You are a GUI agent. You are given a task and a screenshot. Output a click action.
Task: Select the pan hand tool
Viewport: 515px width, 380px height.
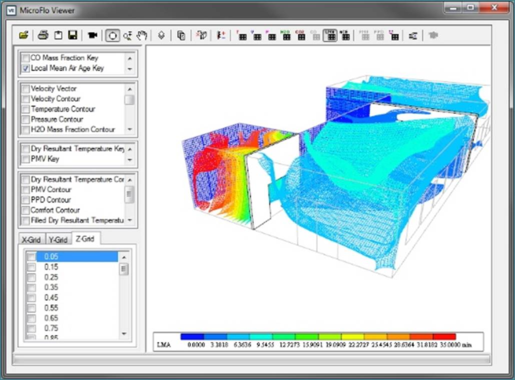[x=142, y=35]
